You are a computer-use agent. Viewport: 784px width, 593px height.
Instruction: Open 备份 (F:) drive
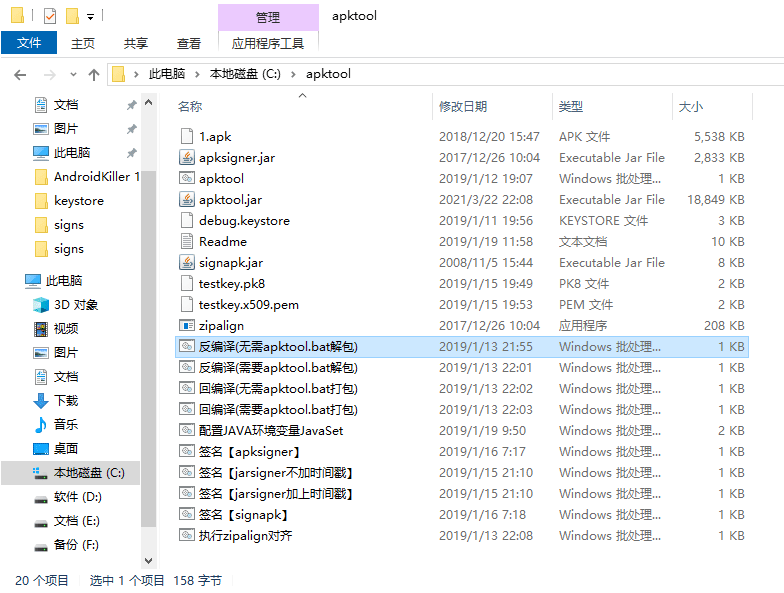tap(76, 544)
